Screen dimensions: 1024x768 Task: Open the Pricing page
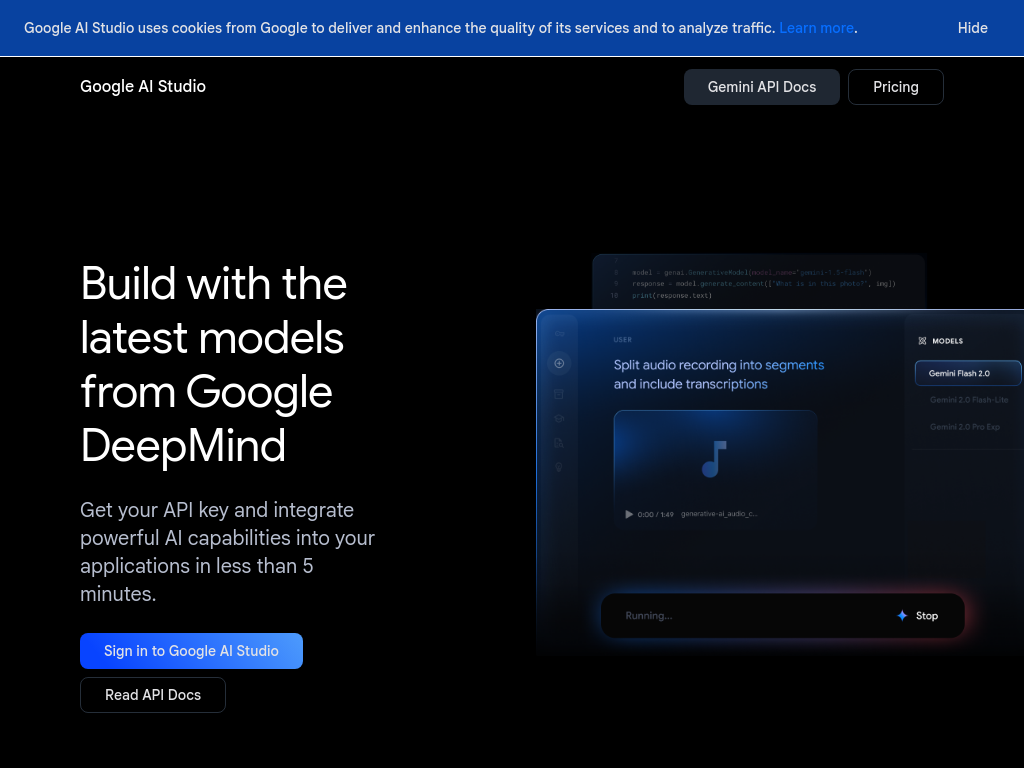(895, 87)
